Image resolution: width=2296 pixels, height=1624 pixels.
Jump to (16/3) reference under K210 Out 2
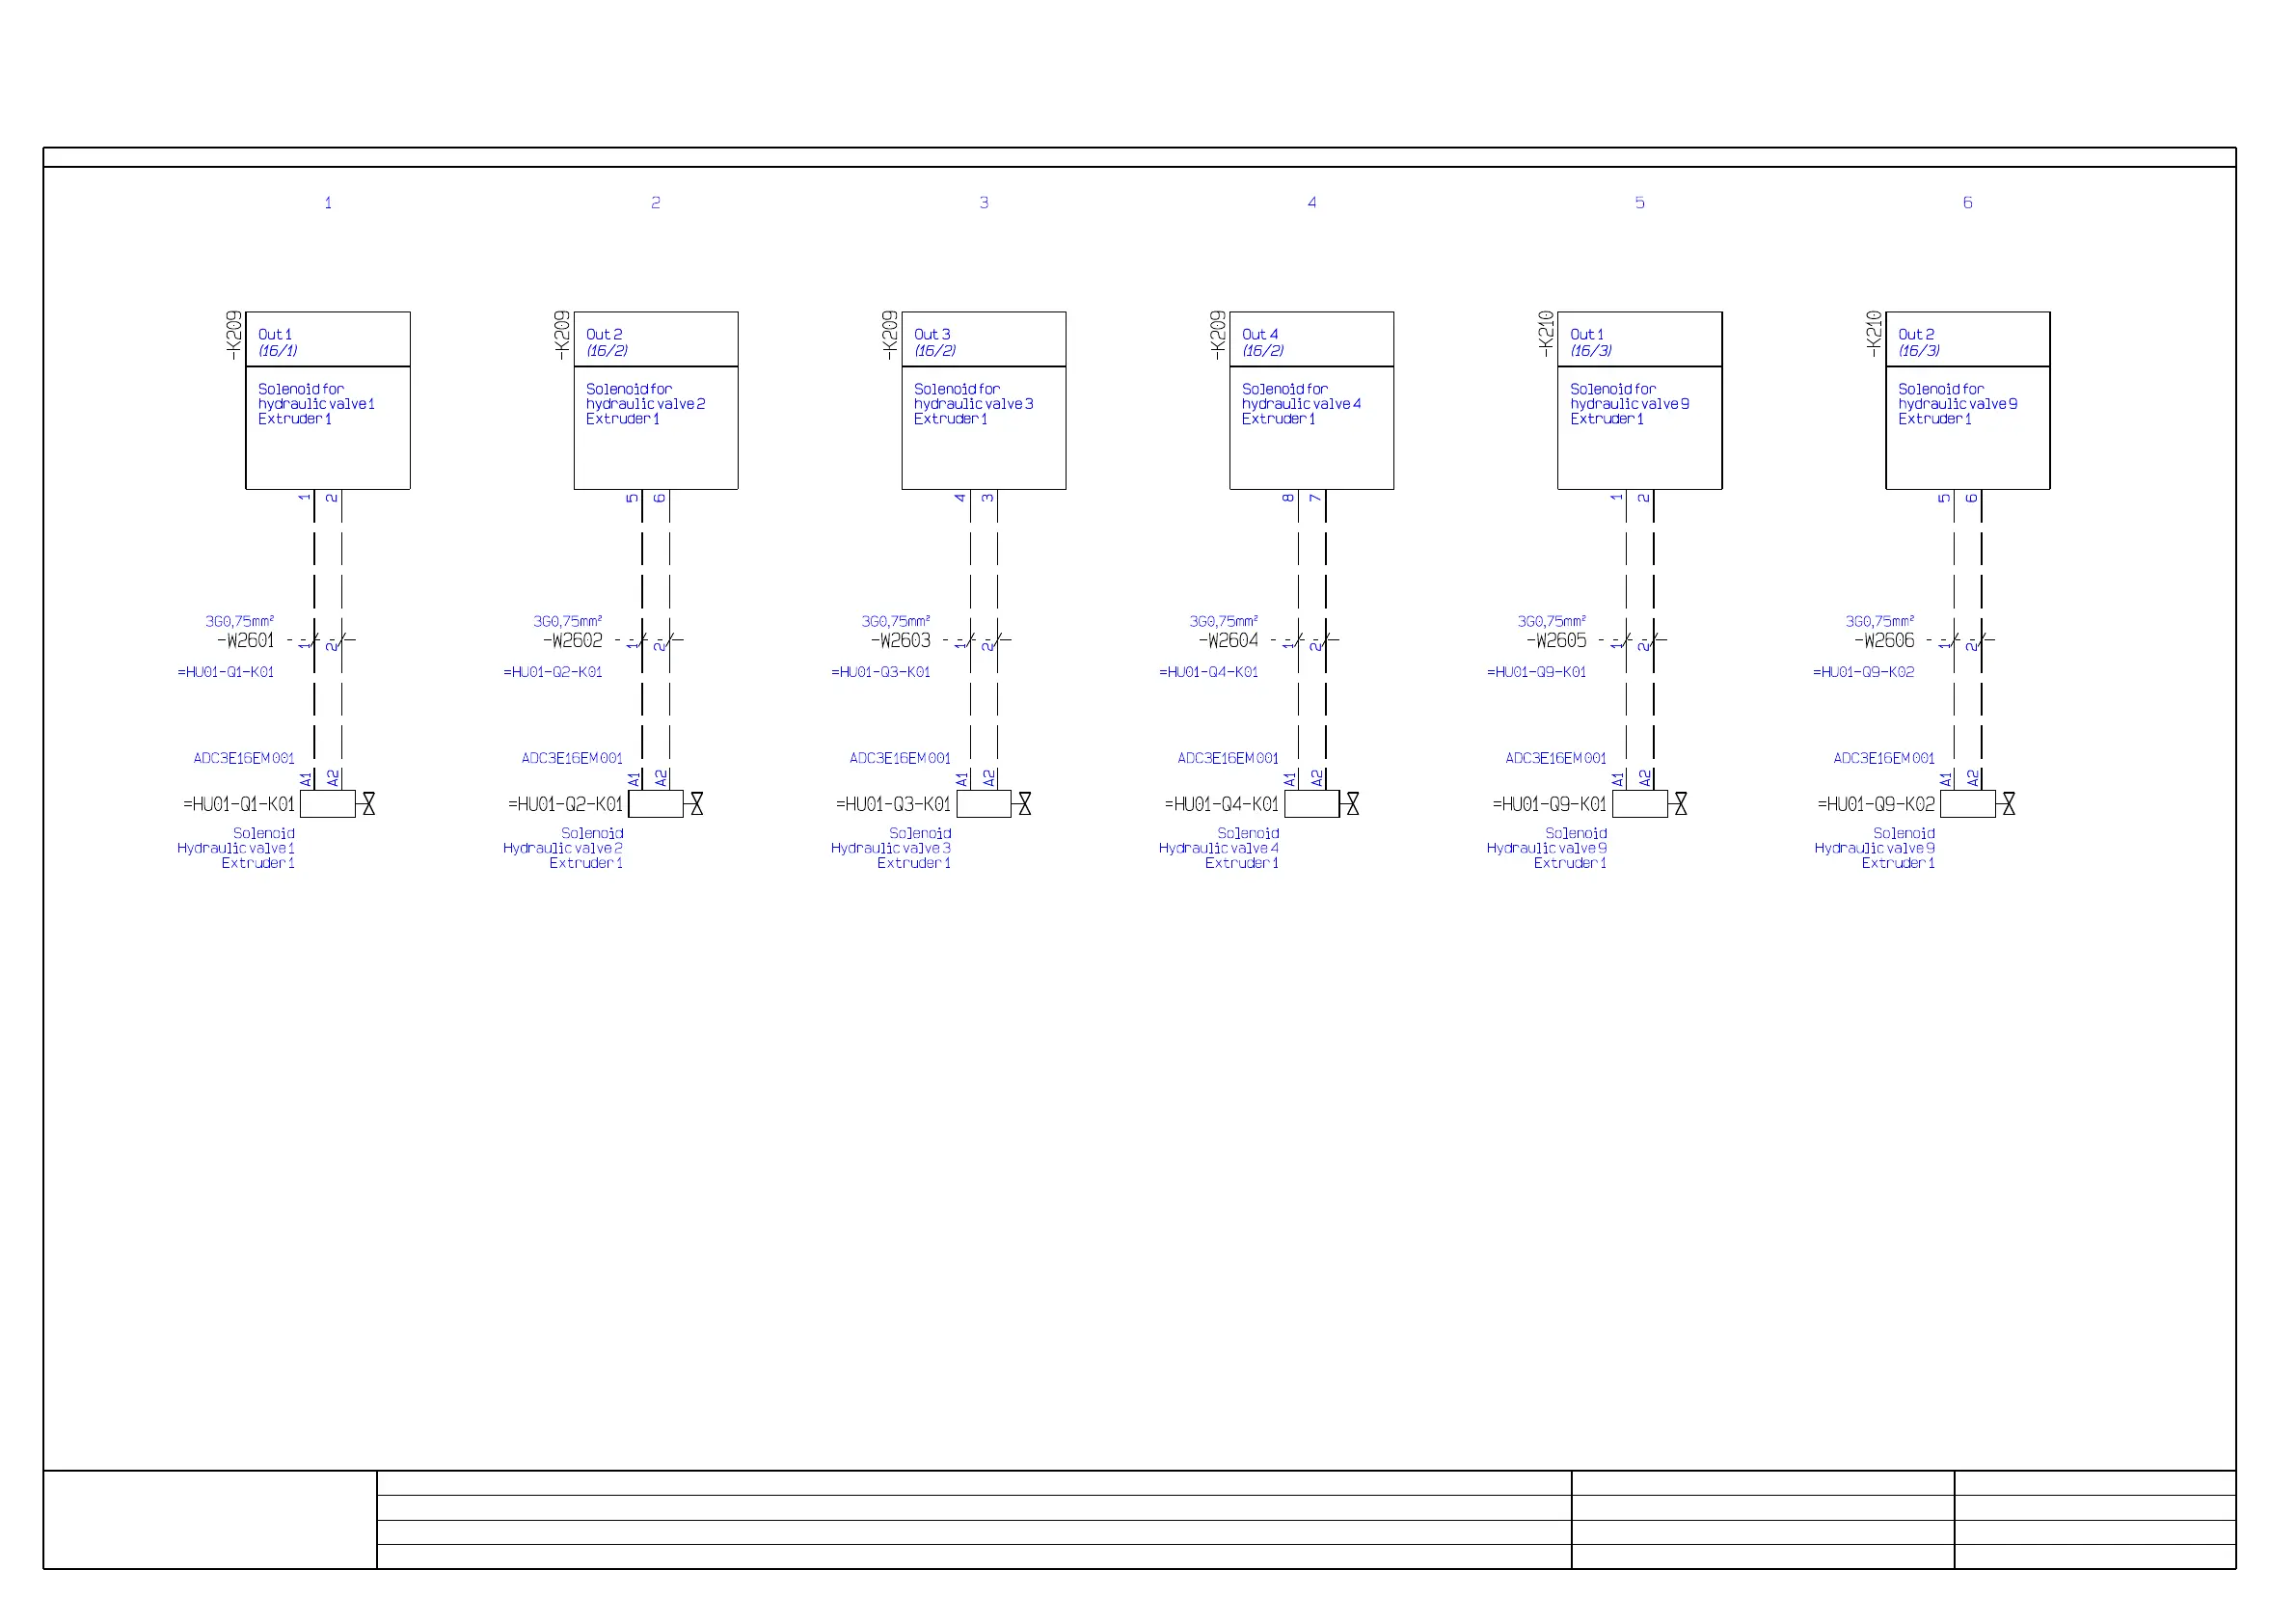click(1918, 351)
